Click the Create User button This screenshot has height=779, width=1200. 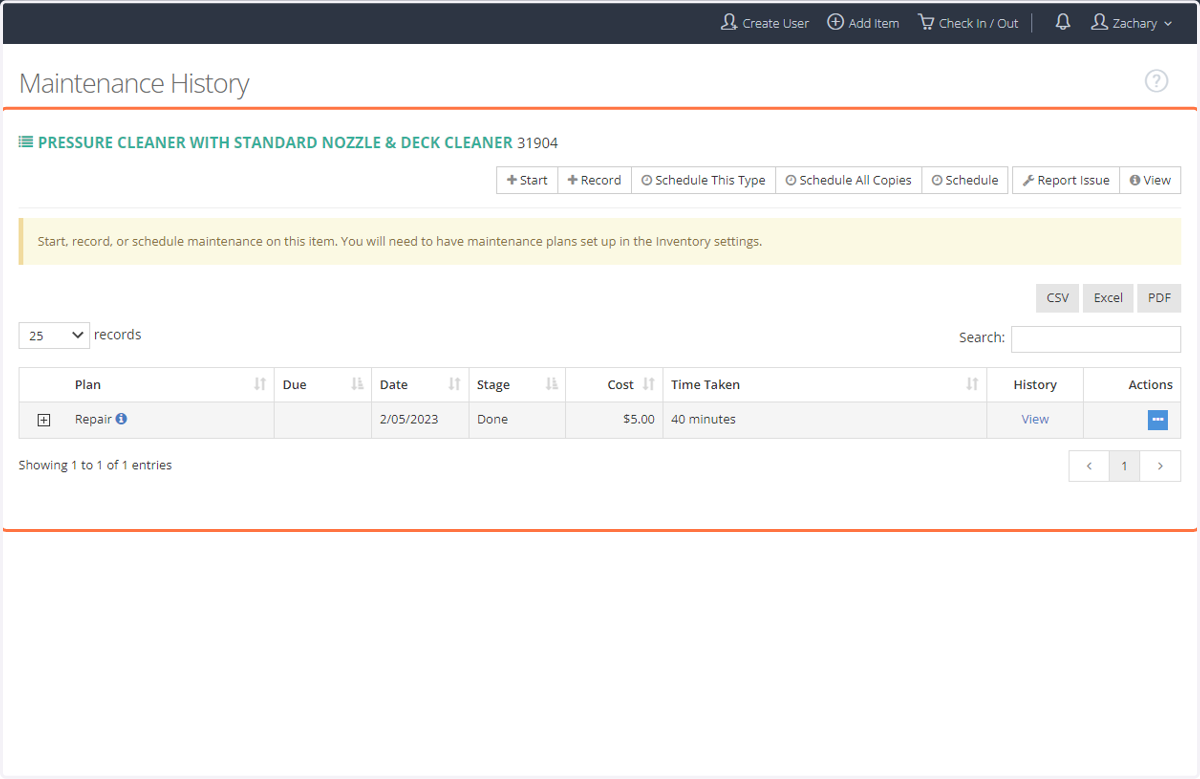tap(765, 22)
